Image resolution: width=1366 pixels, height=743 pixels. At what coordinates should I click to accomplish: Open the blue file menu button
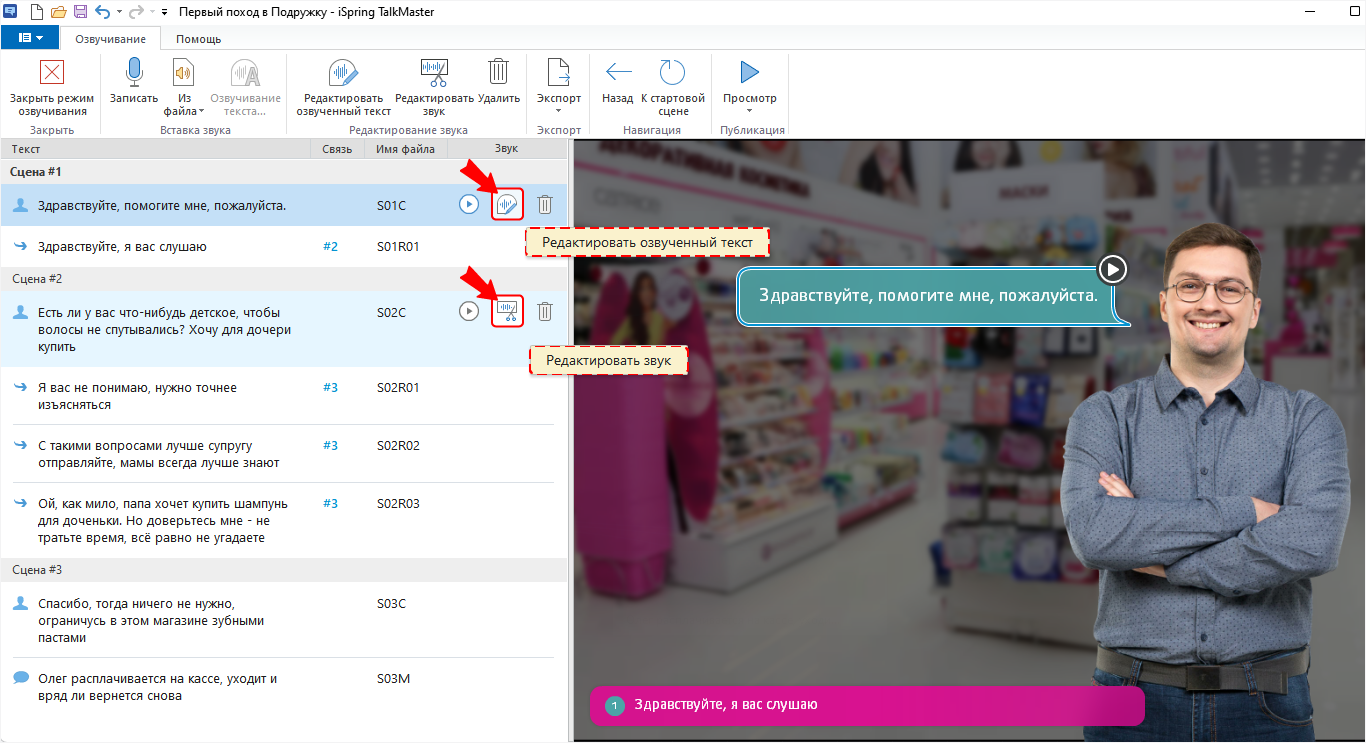(30, 38)
